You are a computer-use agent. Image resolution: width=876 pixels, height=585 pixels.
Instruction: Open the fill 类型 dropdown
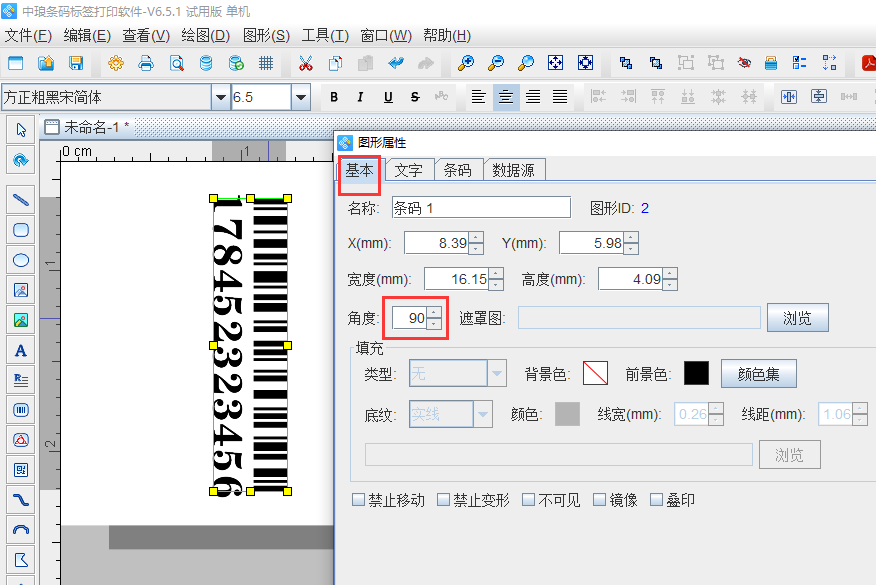[497, 373]
